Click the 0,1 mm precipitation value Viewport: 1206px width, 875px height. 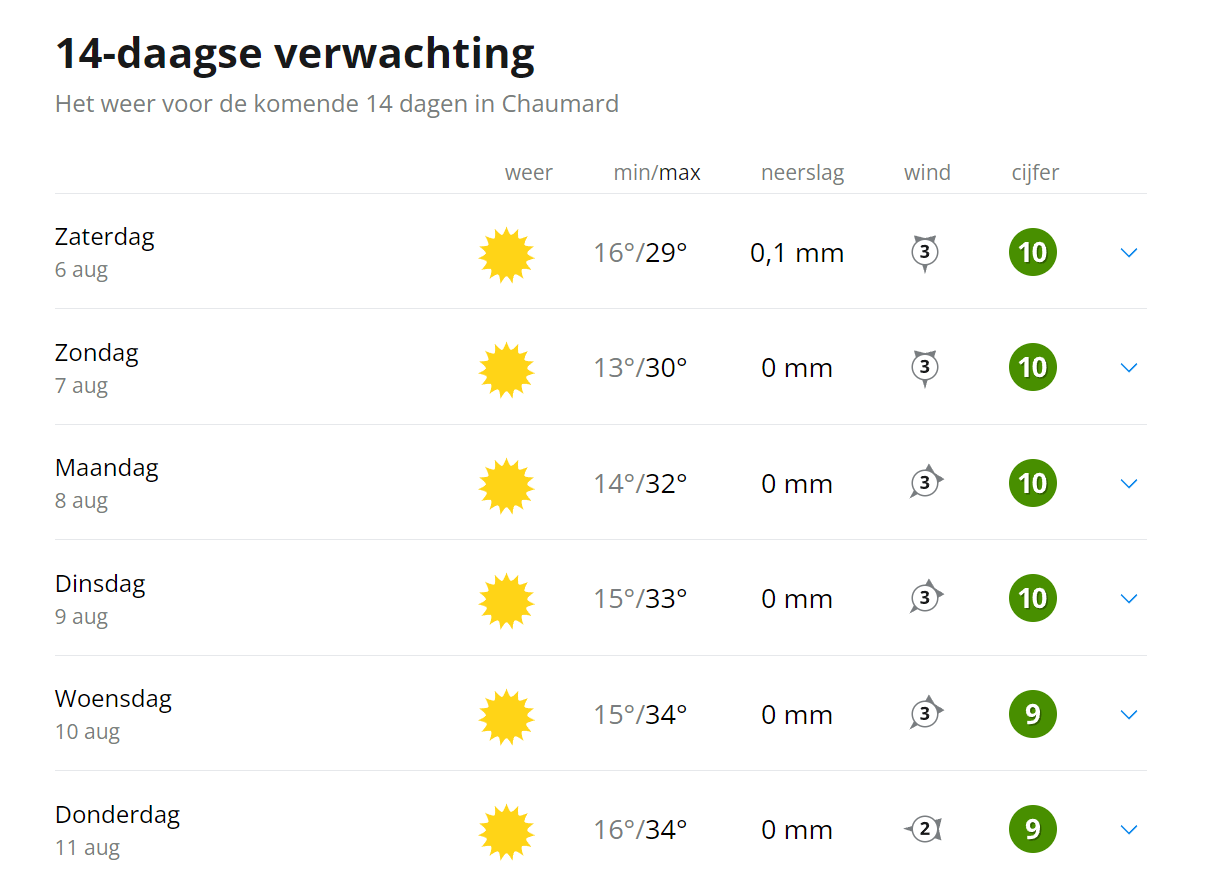click(x=797, y=253)
